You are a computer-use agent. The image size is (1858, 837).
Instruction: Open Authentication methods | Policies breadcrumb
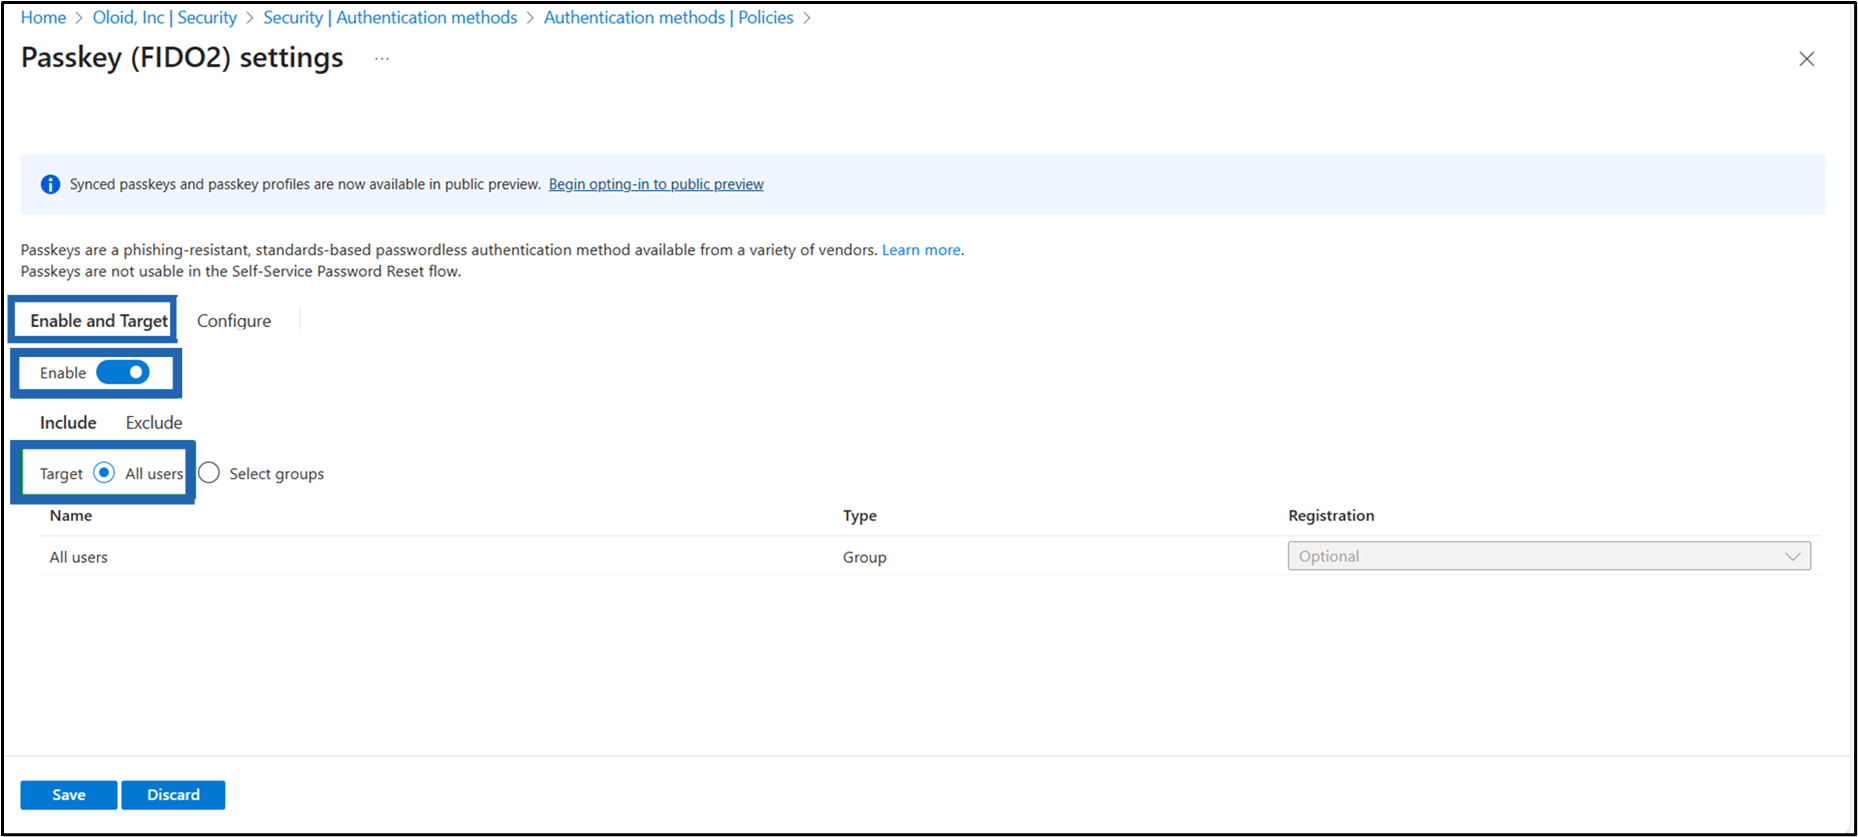coord(669,18)
